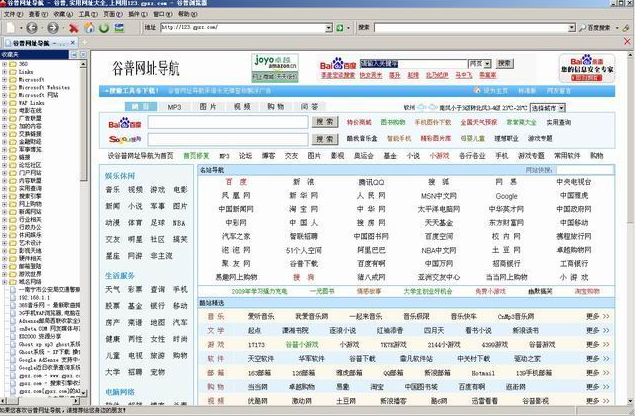Expand the 360 favorites folder

(5, 63)
